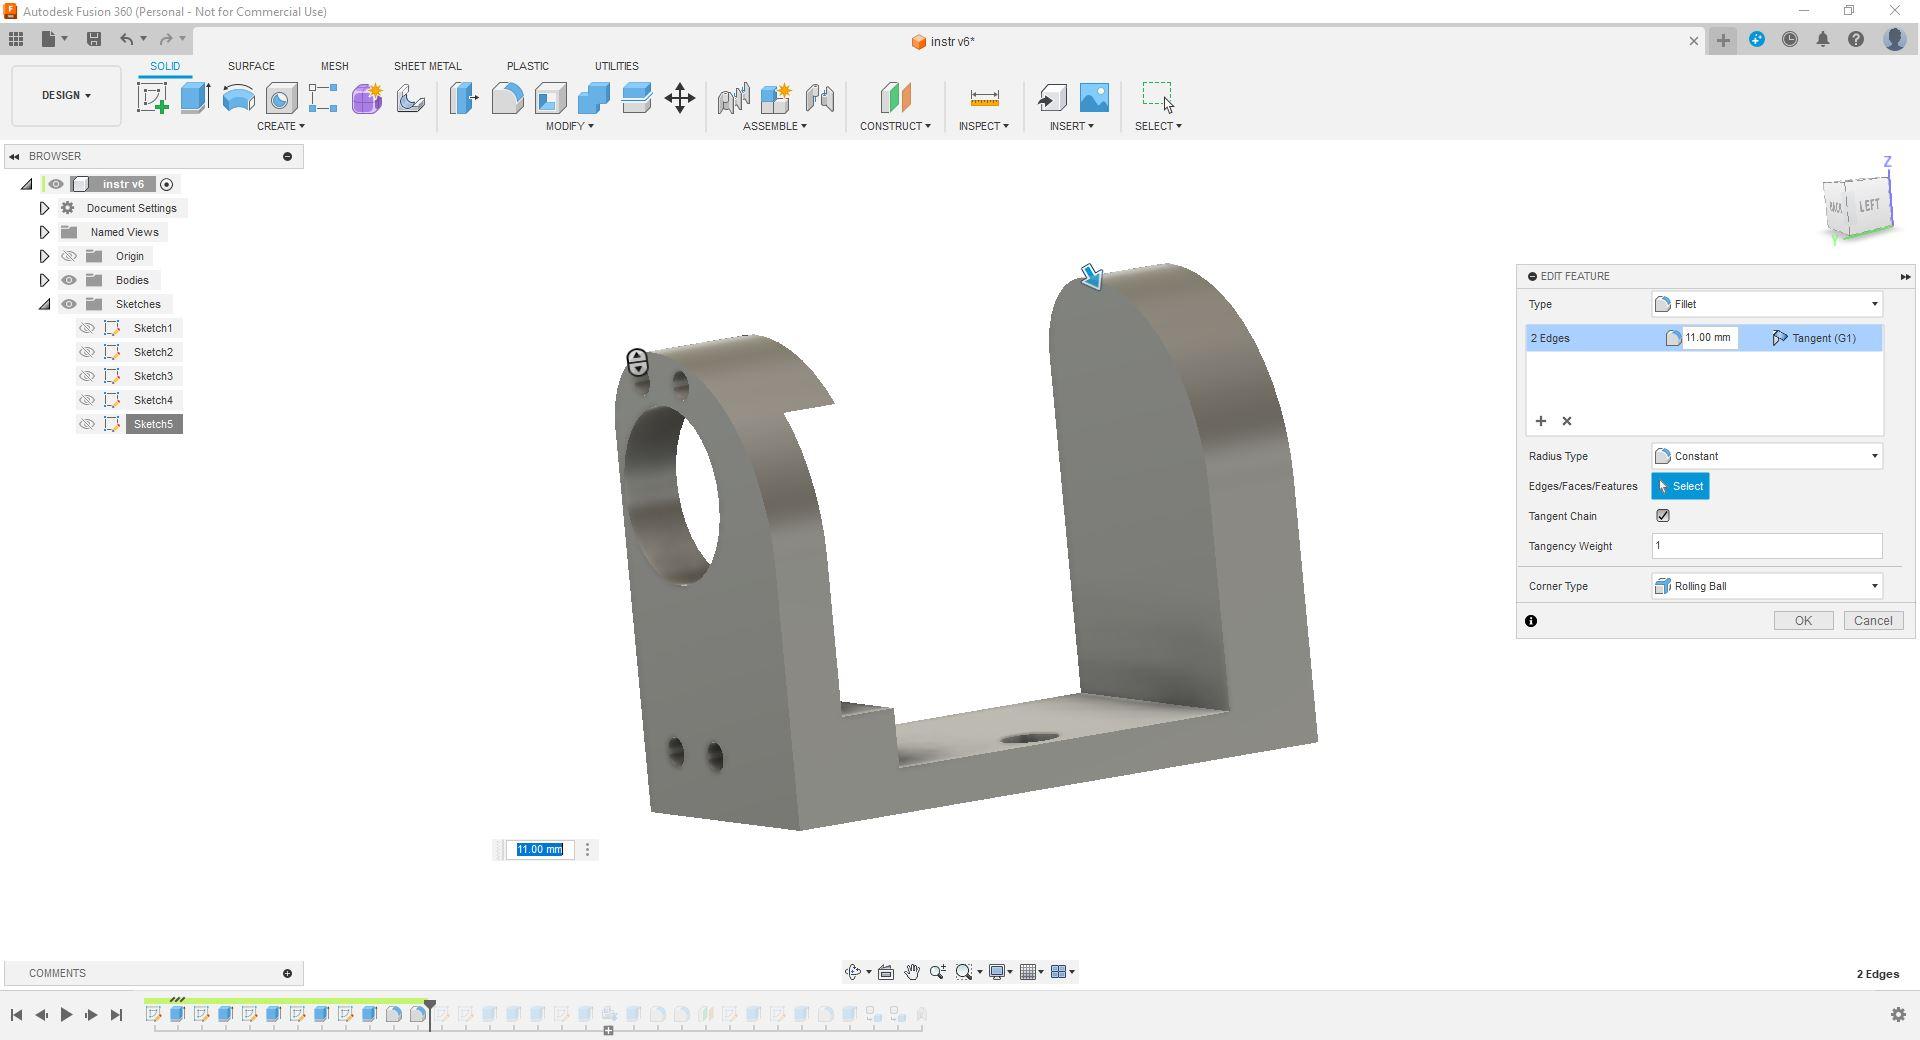Show Sketch1 using its eye icon
The width and height of the screenshot is (1920, 1040).
[x=87, y=328]
